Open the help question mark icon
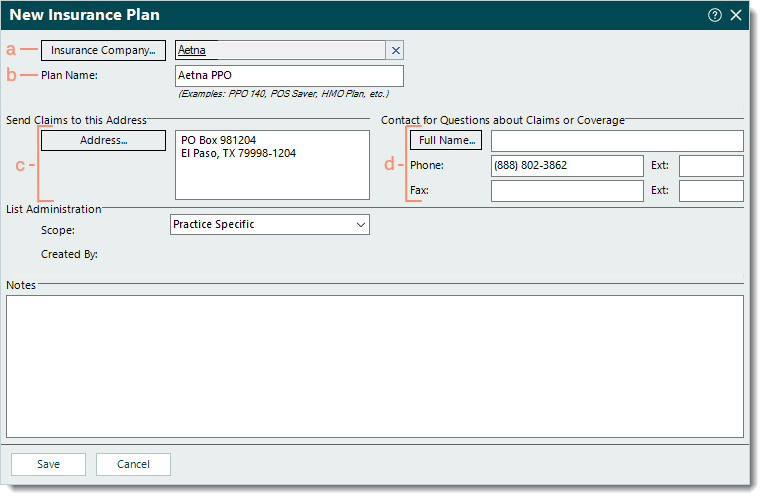The width and height of the screenshot is (765, 500). tap(714, 15)
